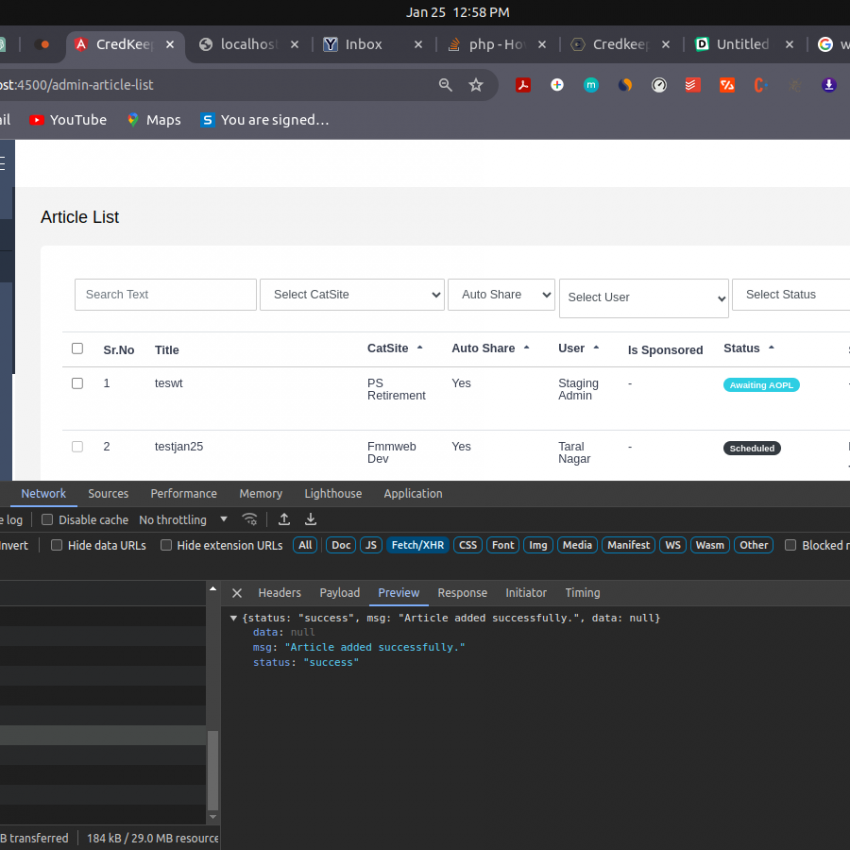The image size is (850, 850).
Task: Show the raw Response tab
Action: tap(462, 593)
